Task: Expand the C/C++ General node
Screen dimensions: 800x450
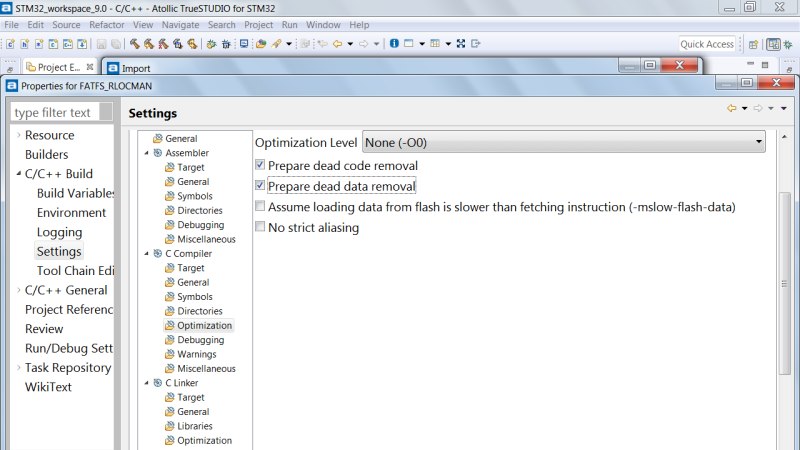Action: click(x=18, y=290)
